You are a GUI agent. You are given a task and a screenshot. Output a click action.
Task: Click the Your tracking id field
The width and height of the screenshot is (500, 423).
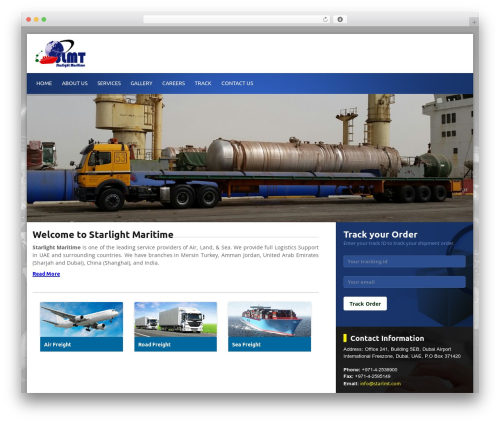click(x=404, y=262)
